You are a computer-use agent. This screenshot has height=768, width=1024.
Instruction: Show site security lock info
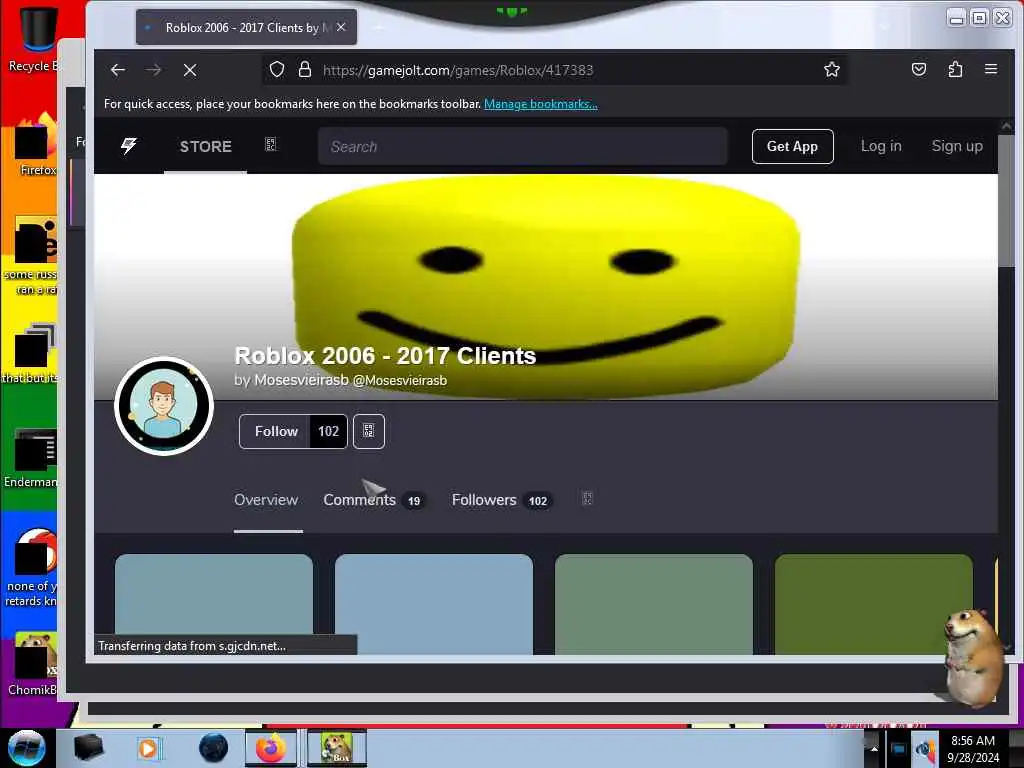tap(304, 70)
